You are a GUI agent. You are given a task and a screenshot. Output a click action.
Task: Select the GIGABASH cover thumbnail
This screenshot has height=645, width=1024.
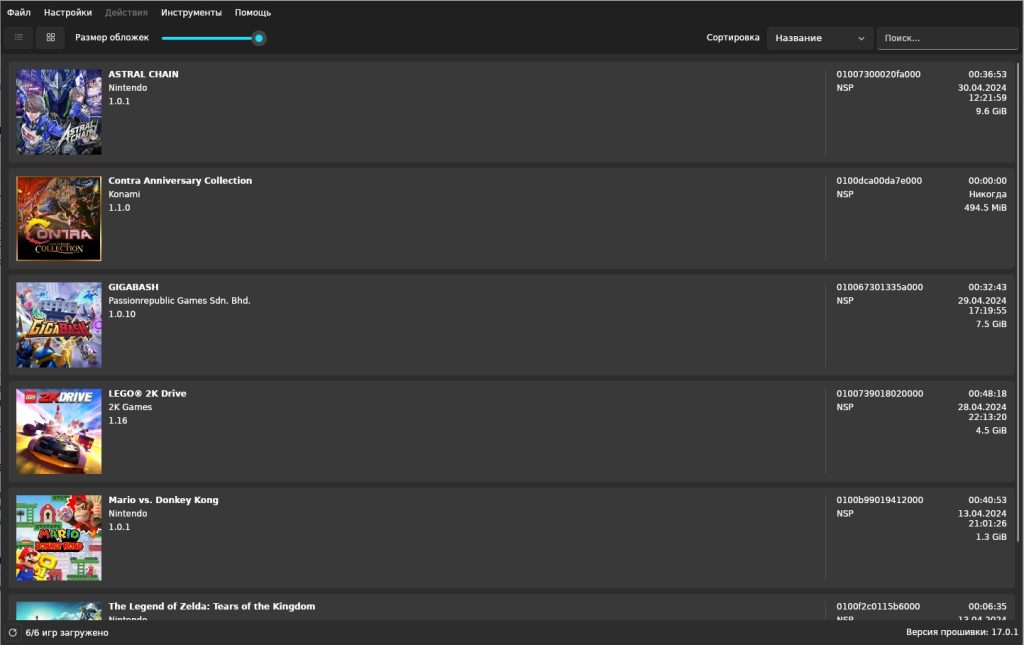tap(59, 325)
